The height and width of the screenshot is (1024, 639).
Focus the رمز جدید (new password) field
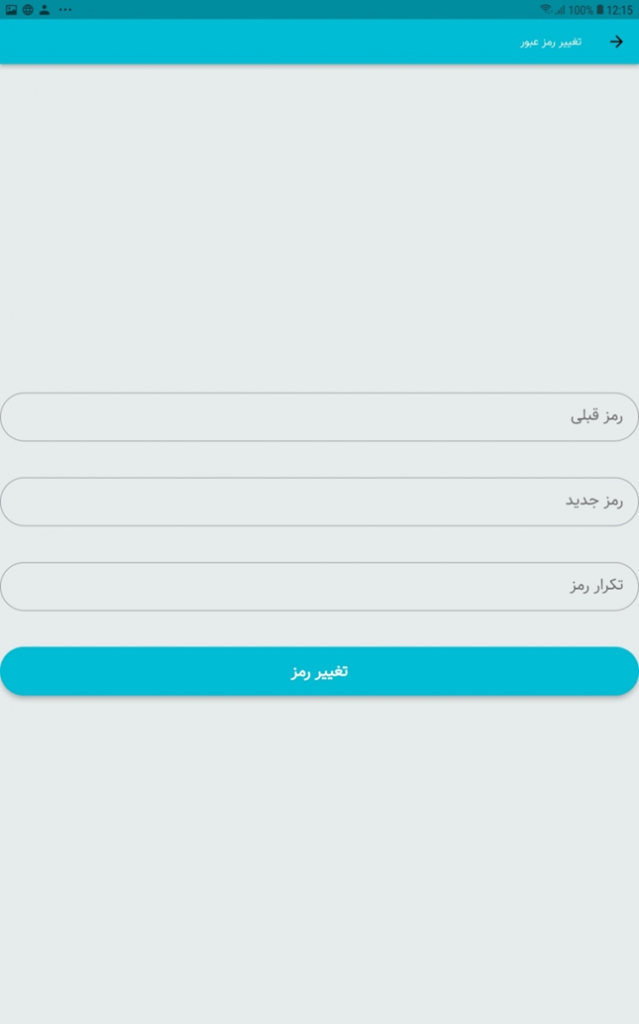pos(320,502)
